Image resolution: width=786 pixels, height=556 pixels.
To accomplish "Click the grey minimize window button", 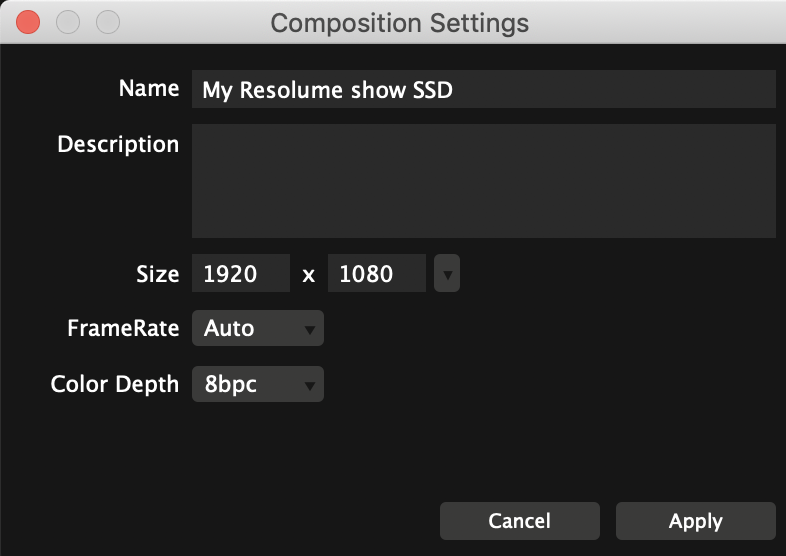I will (x=68, y=22).
